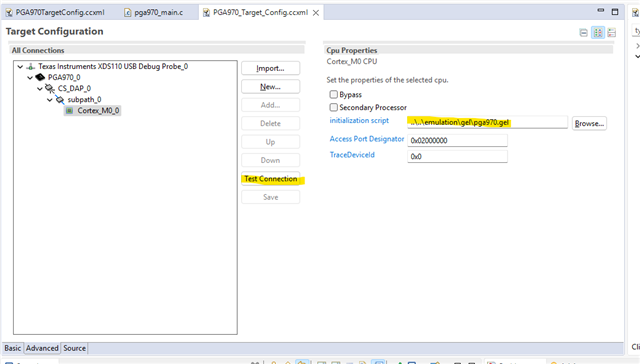Collapse the PGA970_0 tree node

[x=30, y=78]
